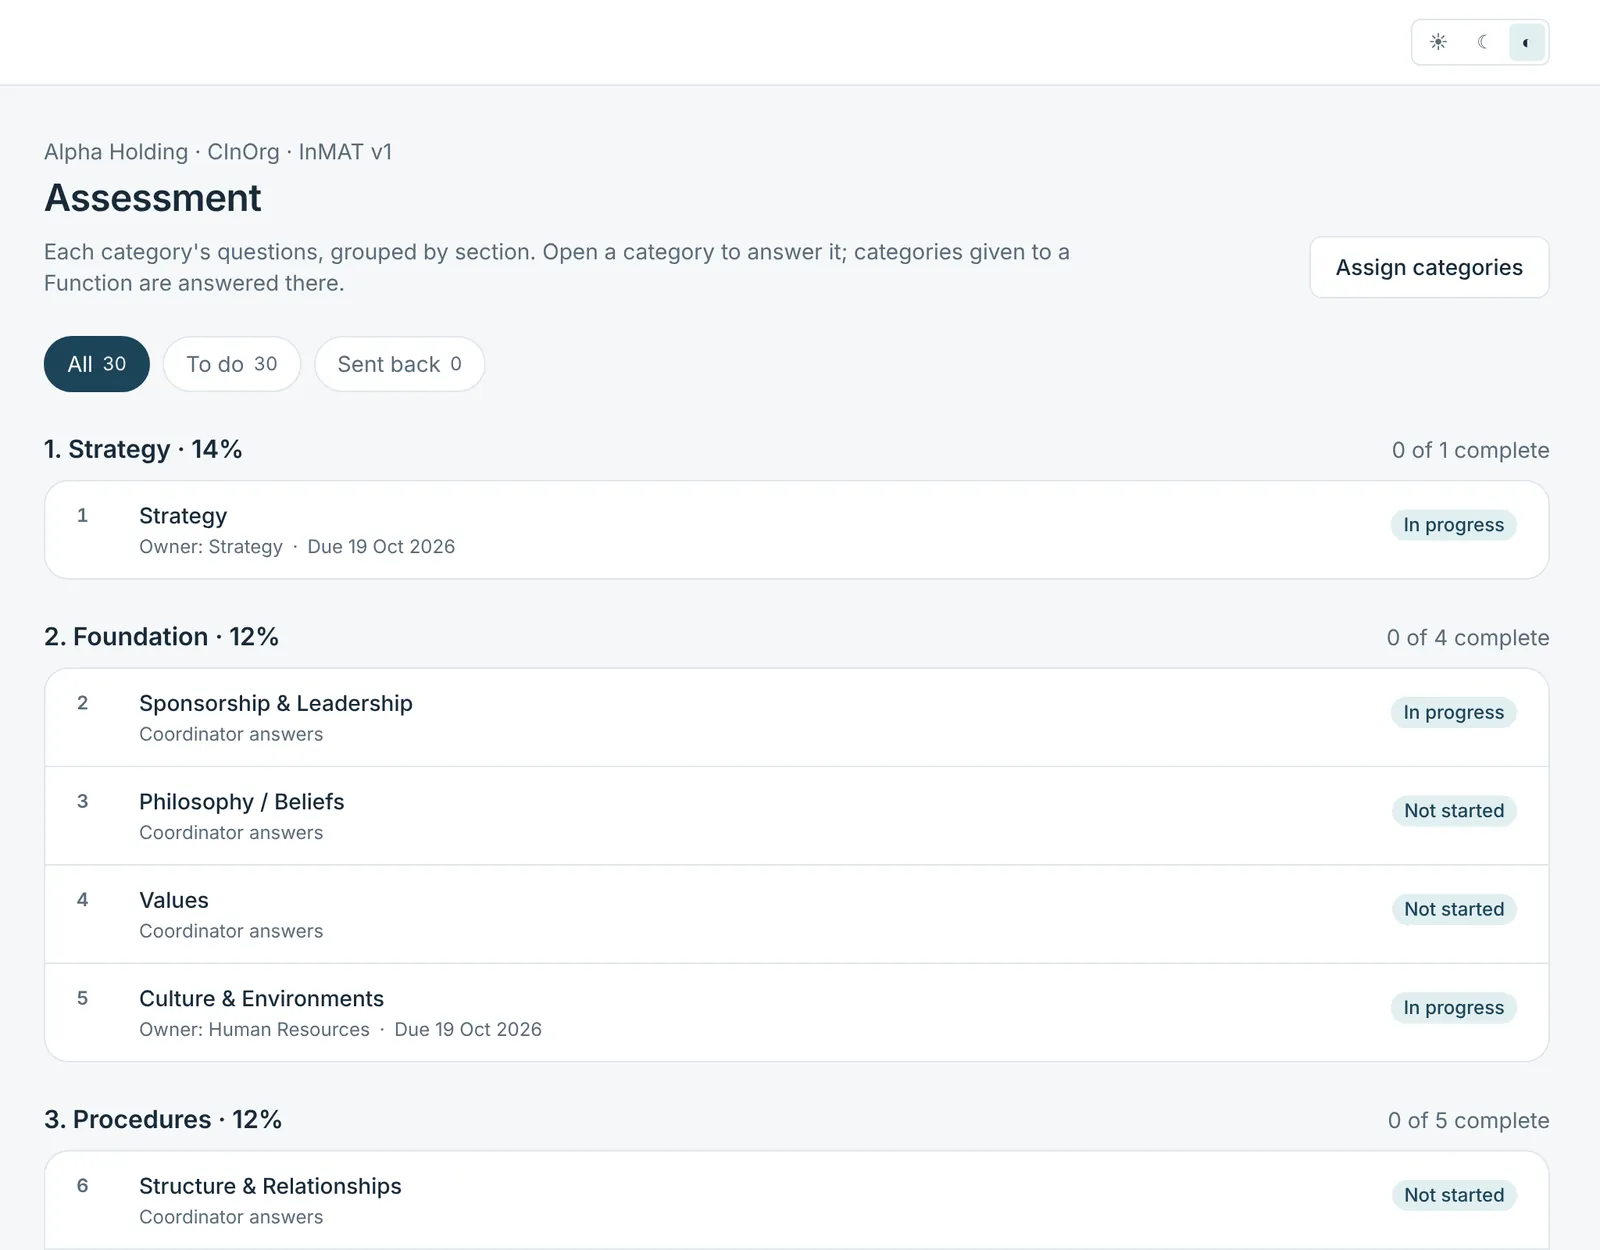1600x1250 pixels.
Task: Open the Sponsorship & Leadership category
Action: point(796,717)
